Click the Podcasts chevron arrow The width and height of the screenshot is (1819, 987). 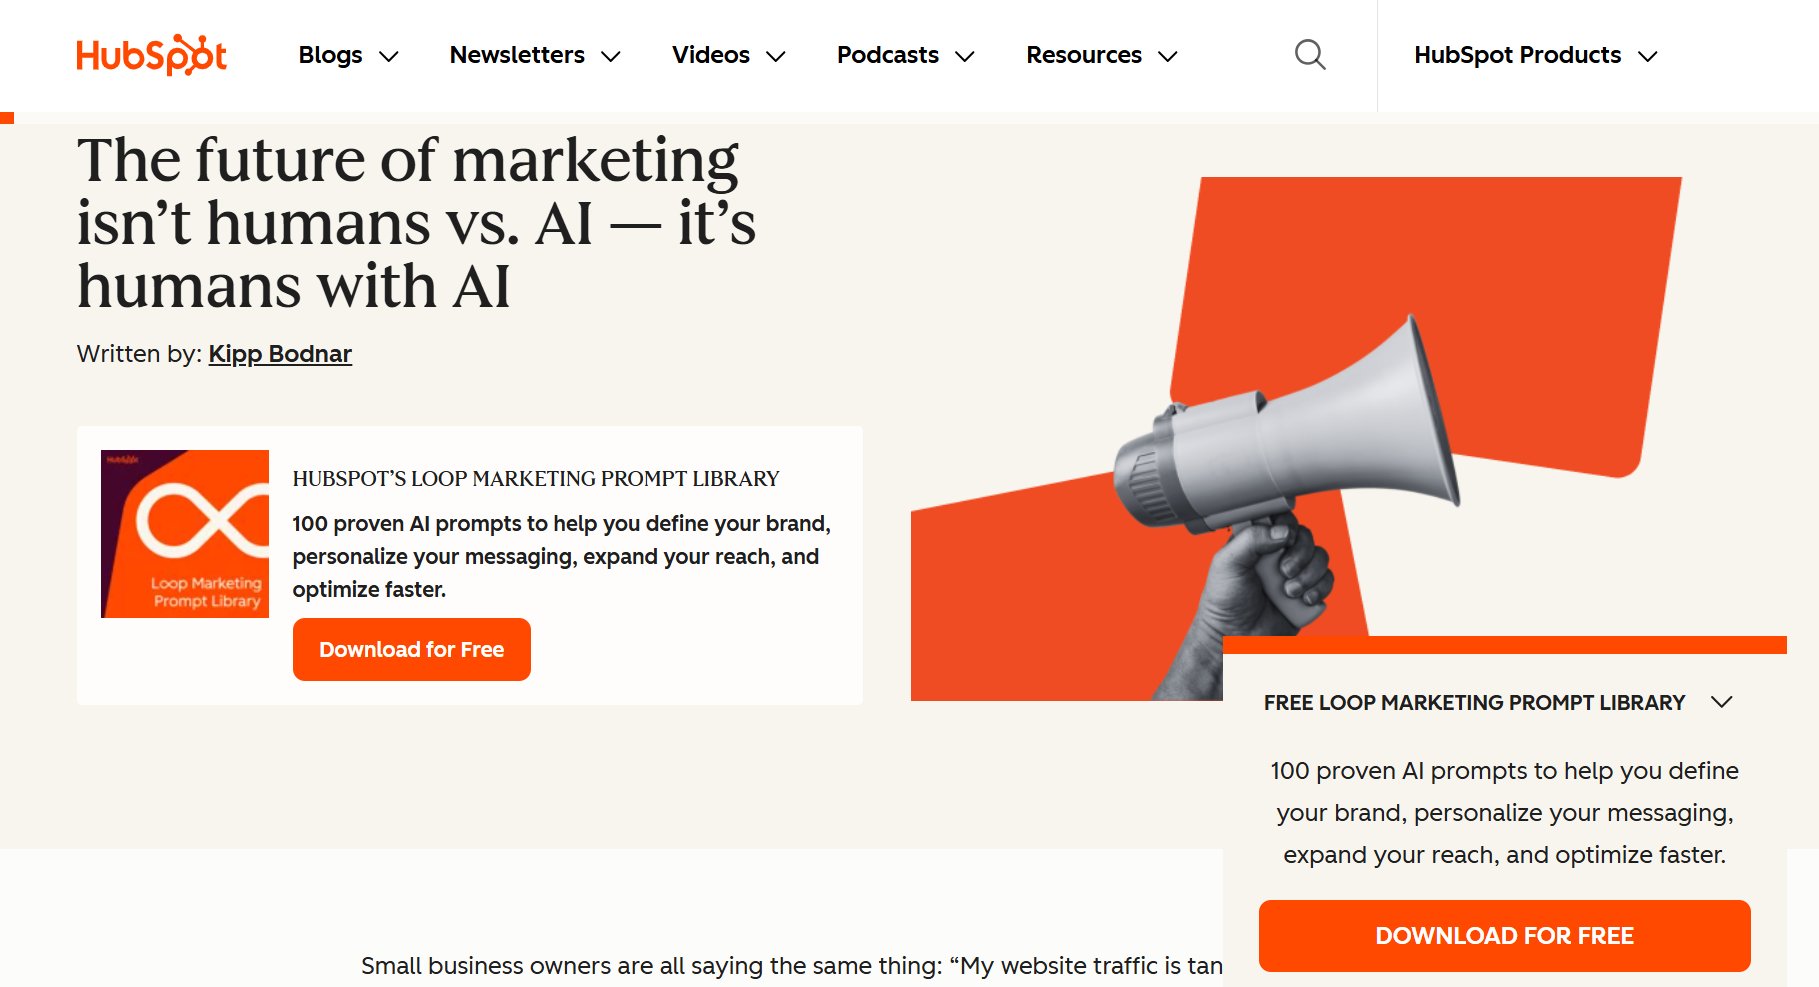coord(965,57)
